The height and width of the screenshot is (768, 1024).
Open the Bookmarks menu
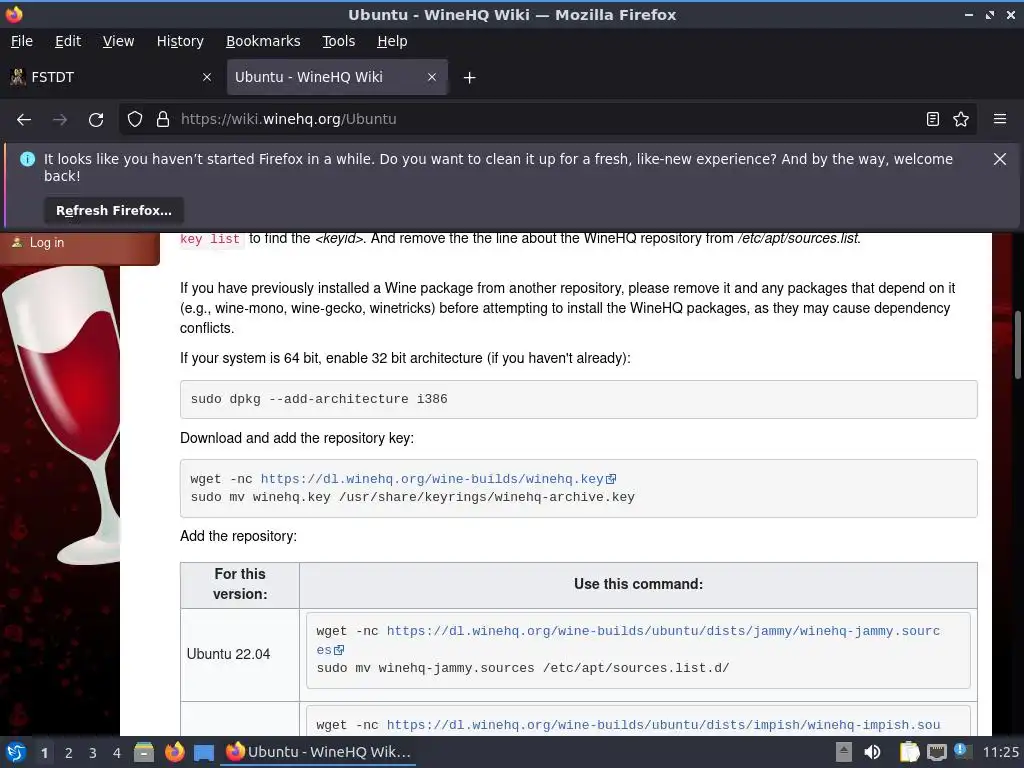click(x=263, y=41)
